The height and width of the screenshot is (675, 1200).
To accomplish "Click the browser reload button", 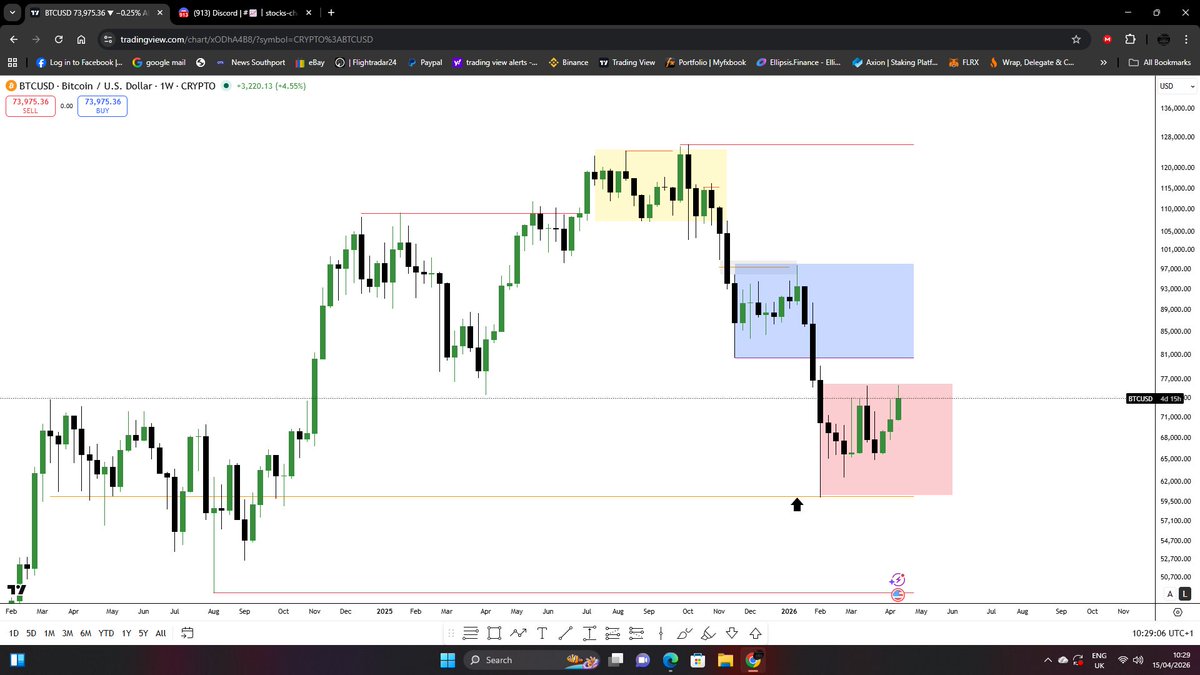I will [59, 39].
